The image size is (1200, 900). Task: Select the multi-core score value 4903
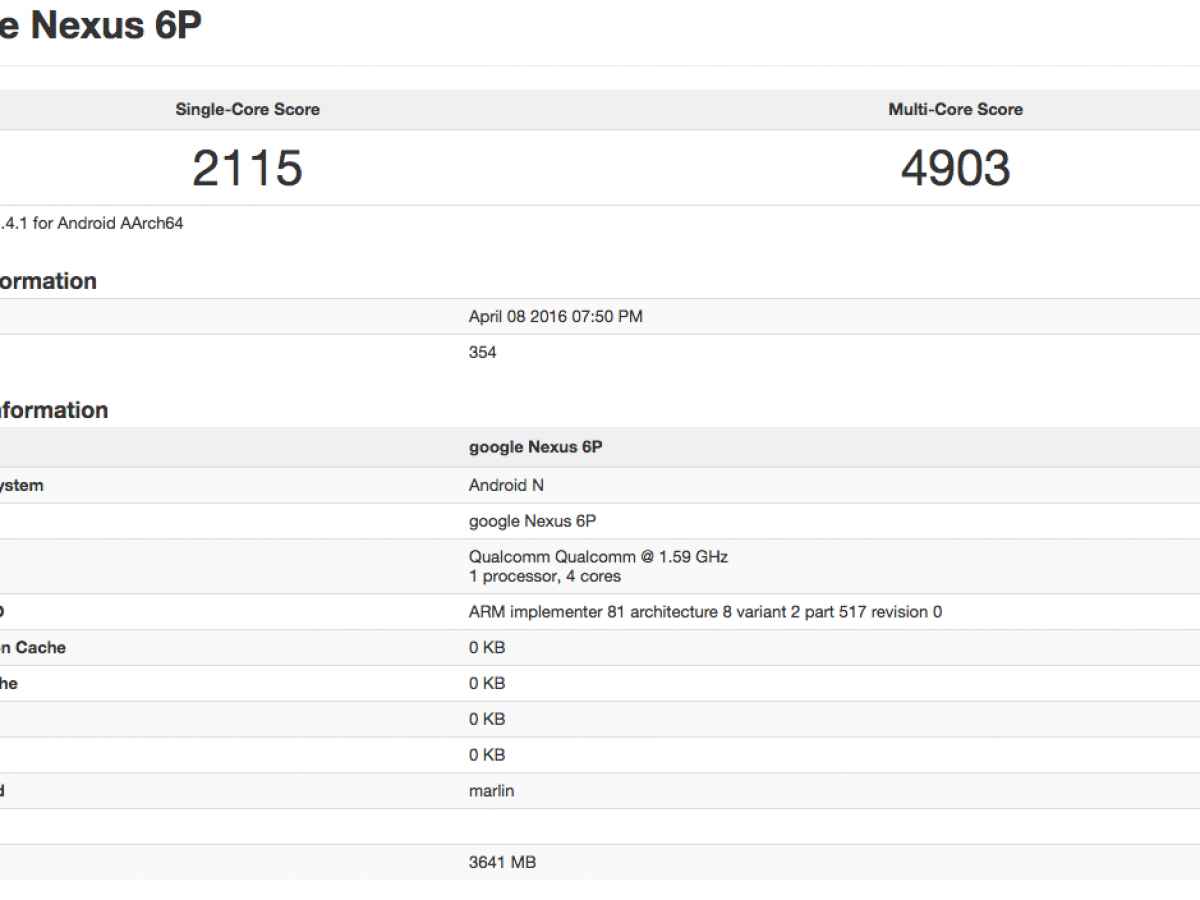955,168
